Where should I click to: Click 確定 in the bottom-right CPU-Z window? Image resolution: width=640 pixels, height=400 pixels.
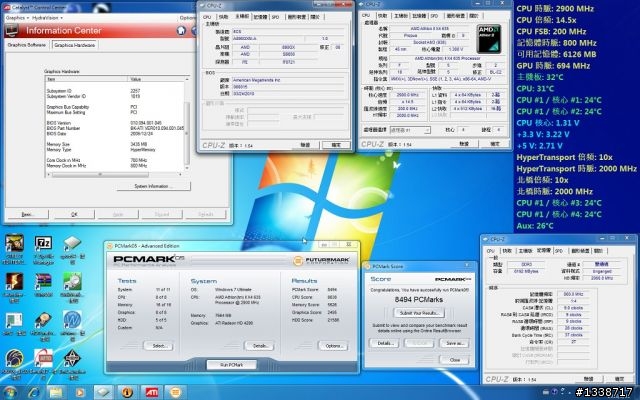pyautogui.click(x=620, y=379)
